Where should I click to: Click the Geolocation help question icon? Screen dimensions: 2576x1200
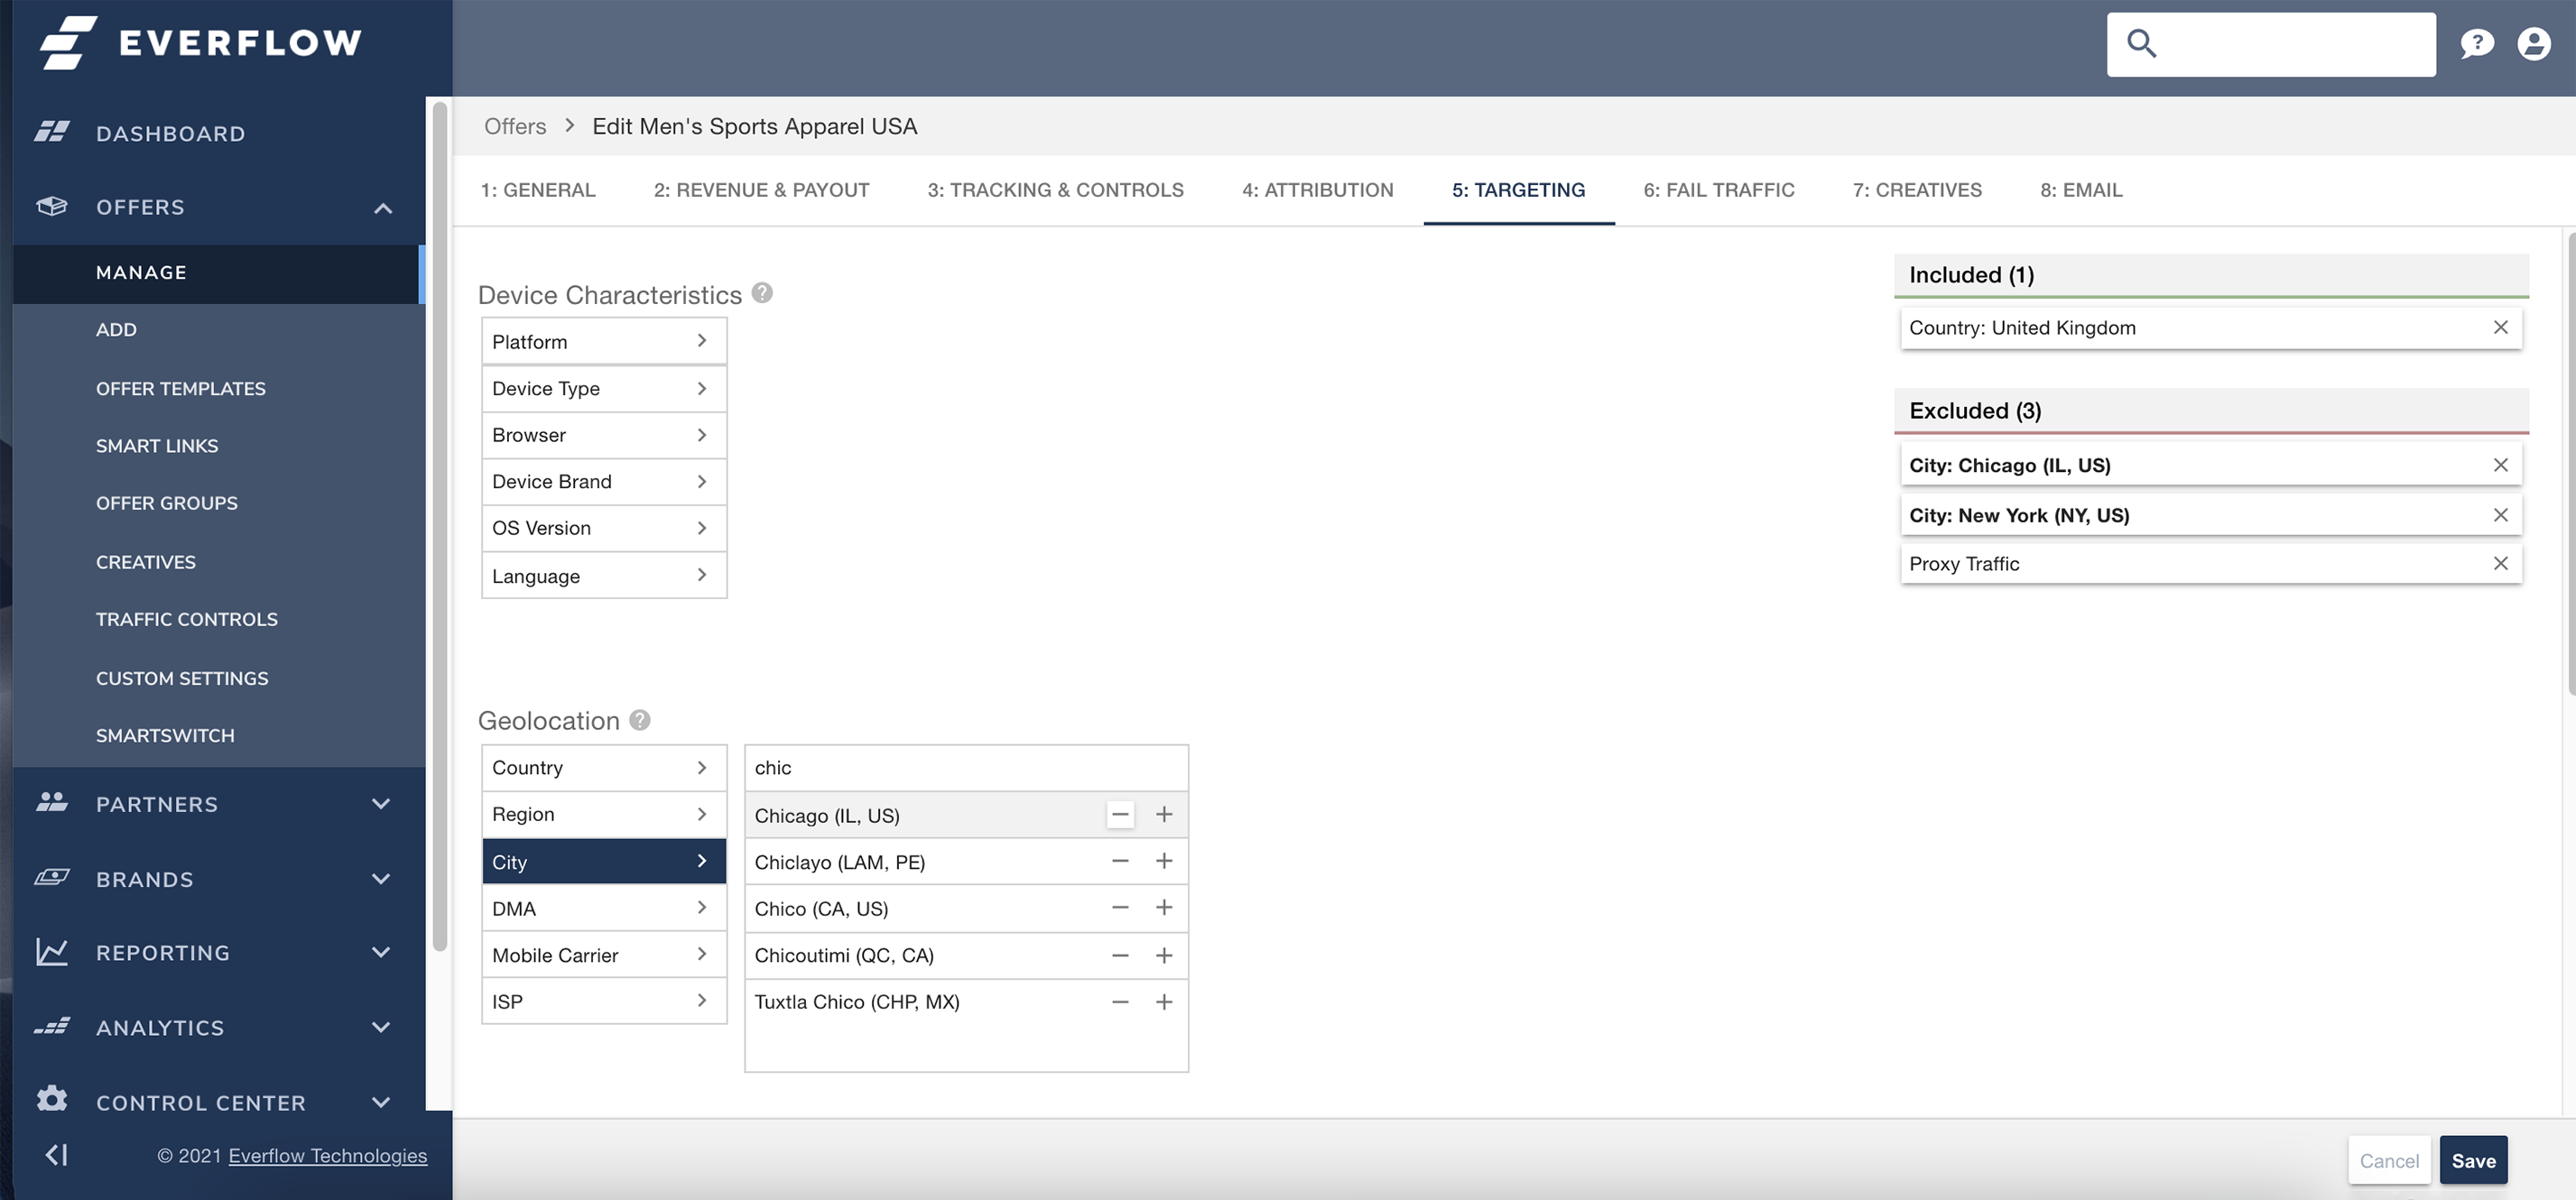click(x=640, y=720)
